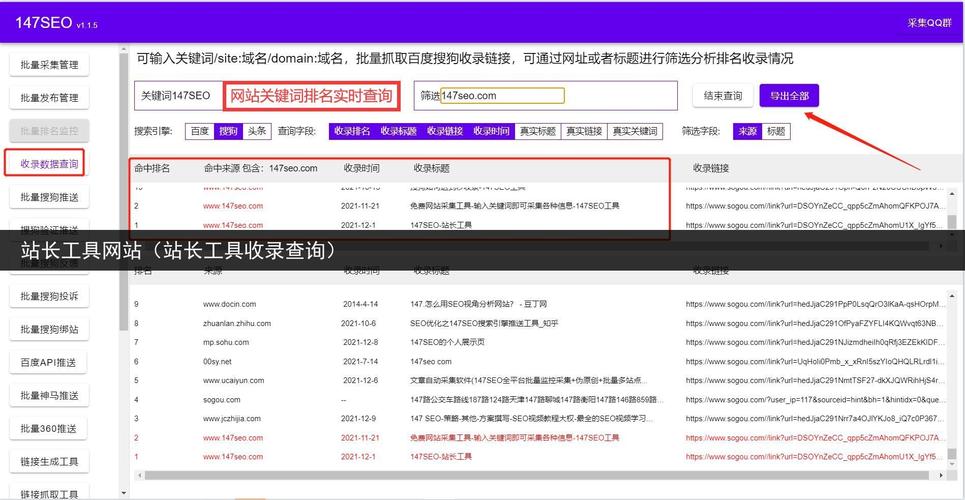Click results horizontal scrollbar left arrow

click(x=139, y=475)
